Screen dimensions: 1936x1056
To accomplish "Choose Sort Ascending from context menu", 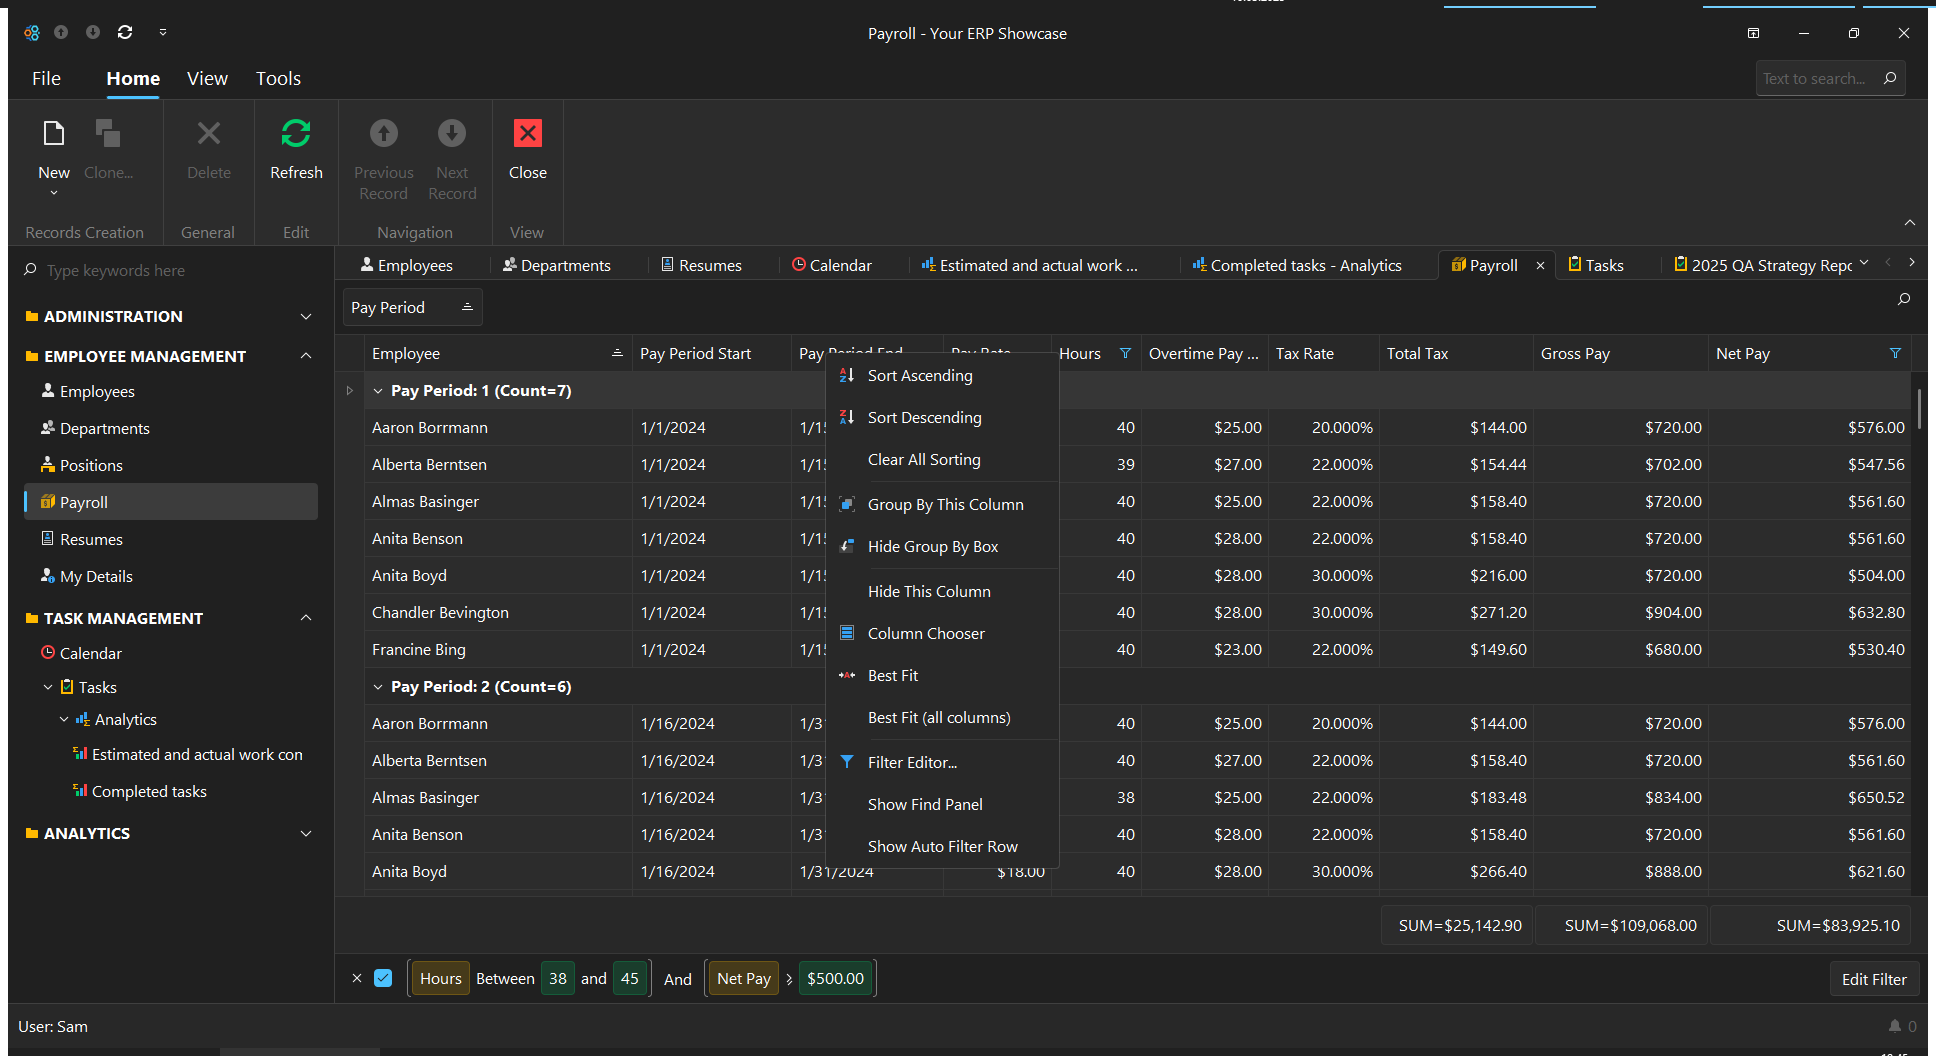I will tap(919, 376).
